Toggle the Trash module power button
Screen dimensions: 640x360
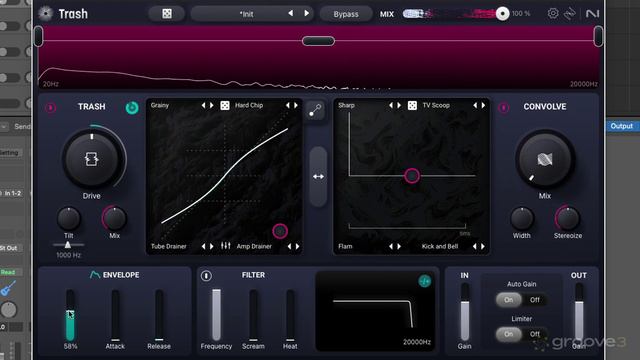pyautogui.click(x=51, y=108)
